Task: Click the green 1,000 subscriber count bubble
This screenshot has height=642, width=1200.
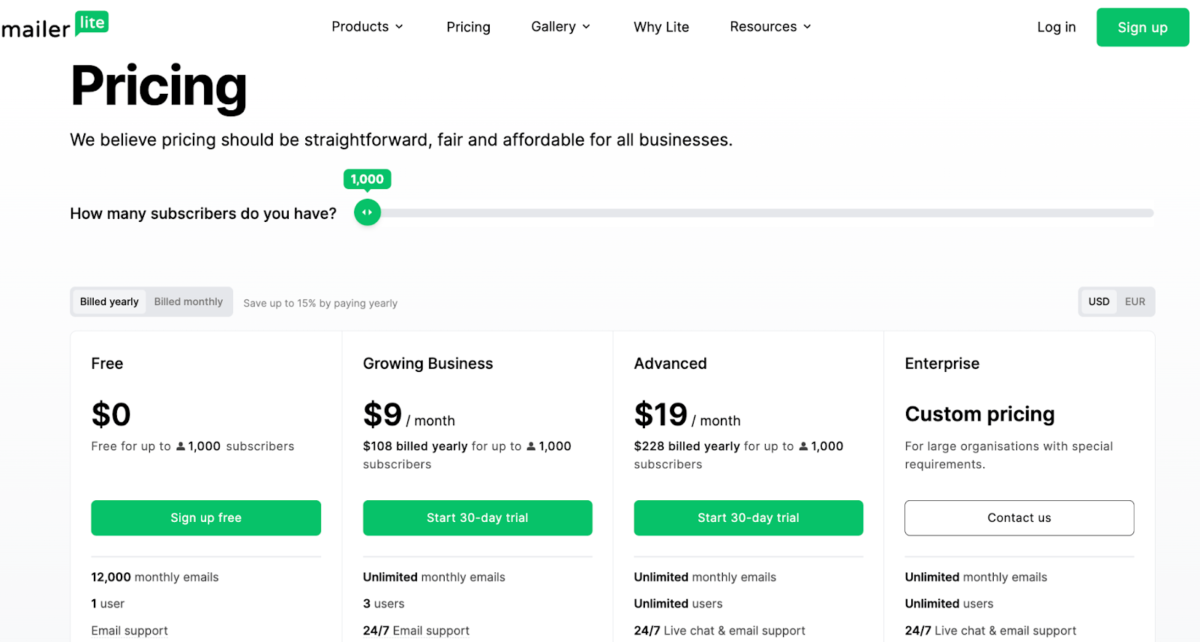Action: coord(367,179)
